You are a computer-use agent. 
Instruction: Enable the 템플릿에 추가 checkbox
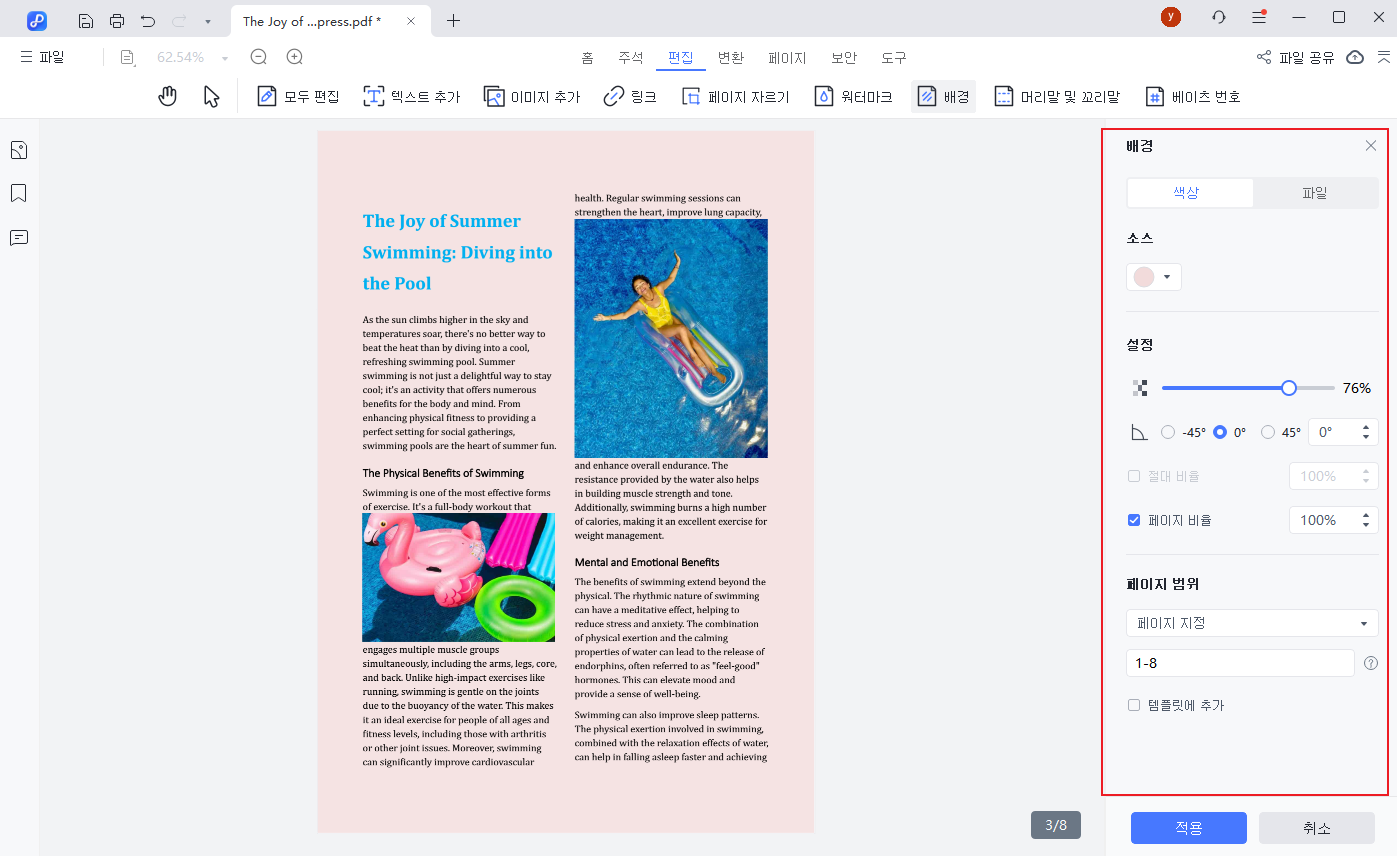(x=1134, y=705)
